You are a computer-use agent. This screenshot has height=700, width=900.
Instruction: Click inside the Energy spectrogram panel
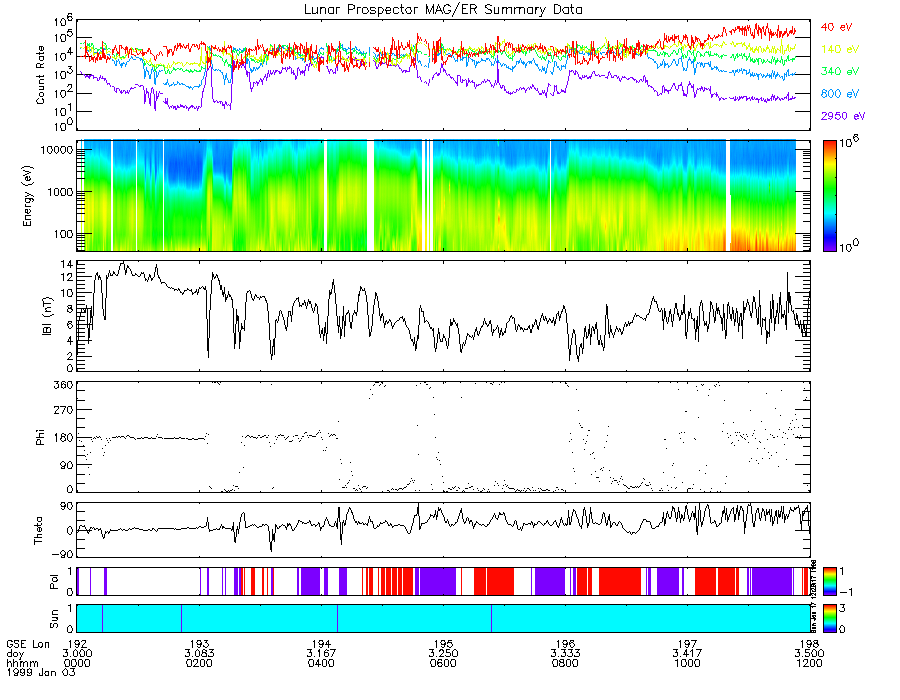pos(443,196)
